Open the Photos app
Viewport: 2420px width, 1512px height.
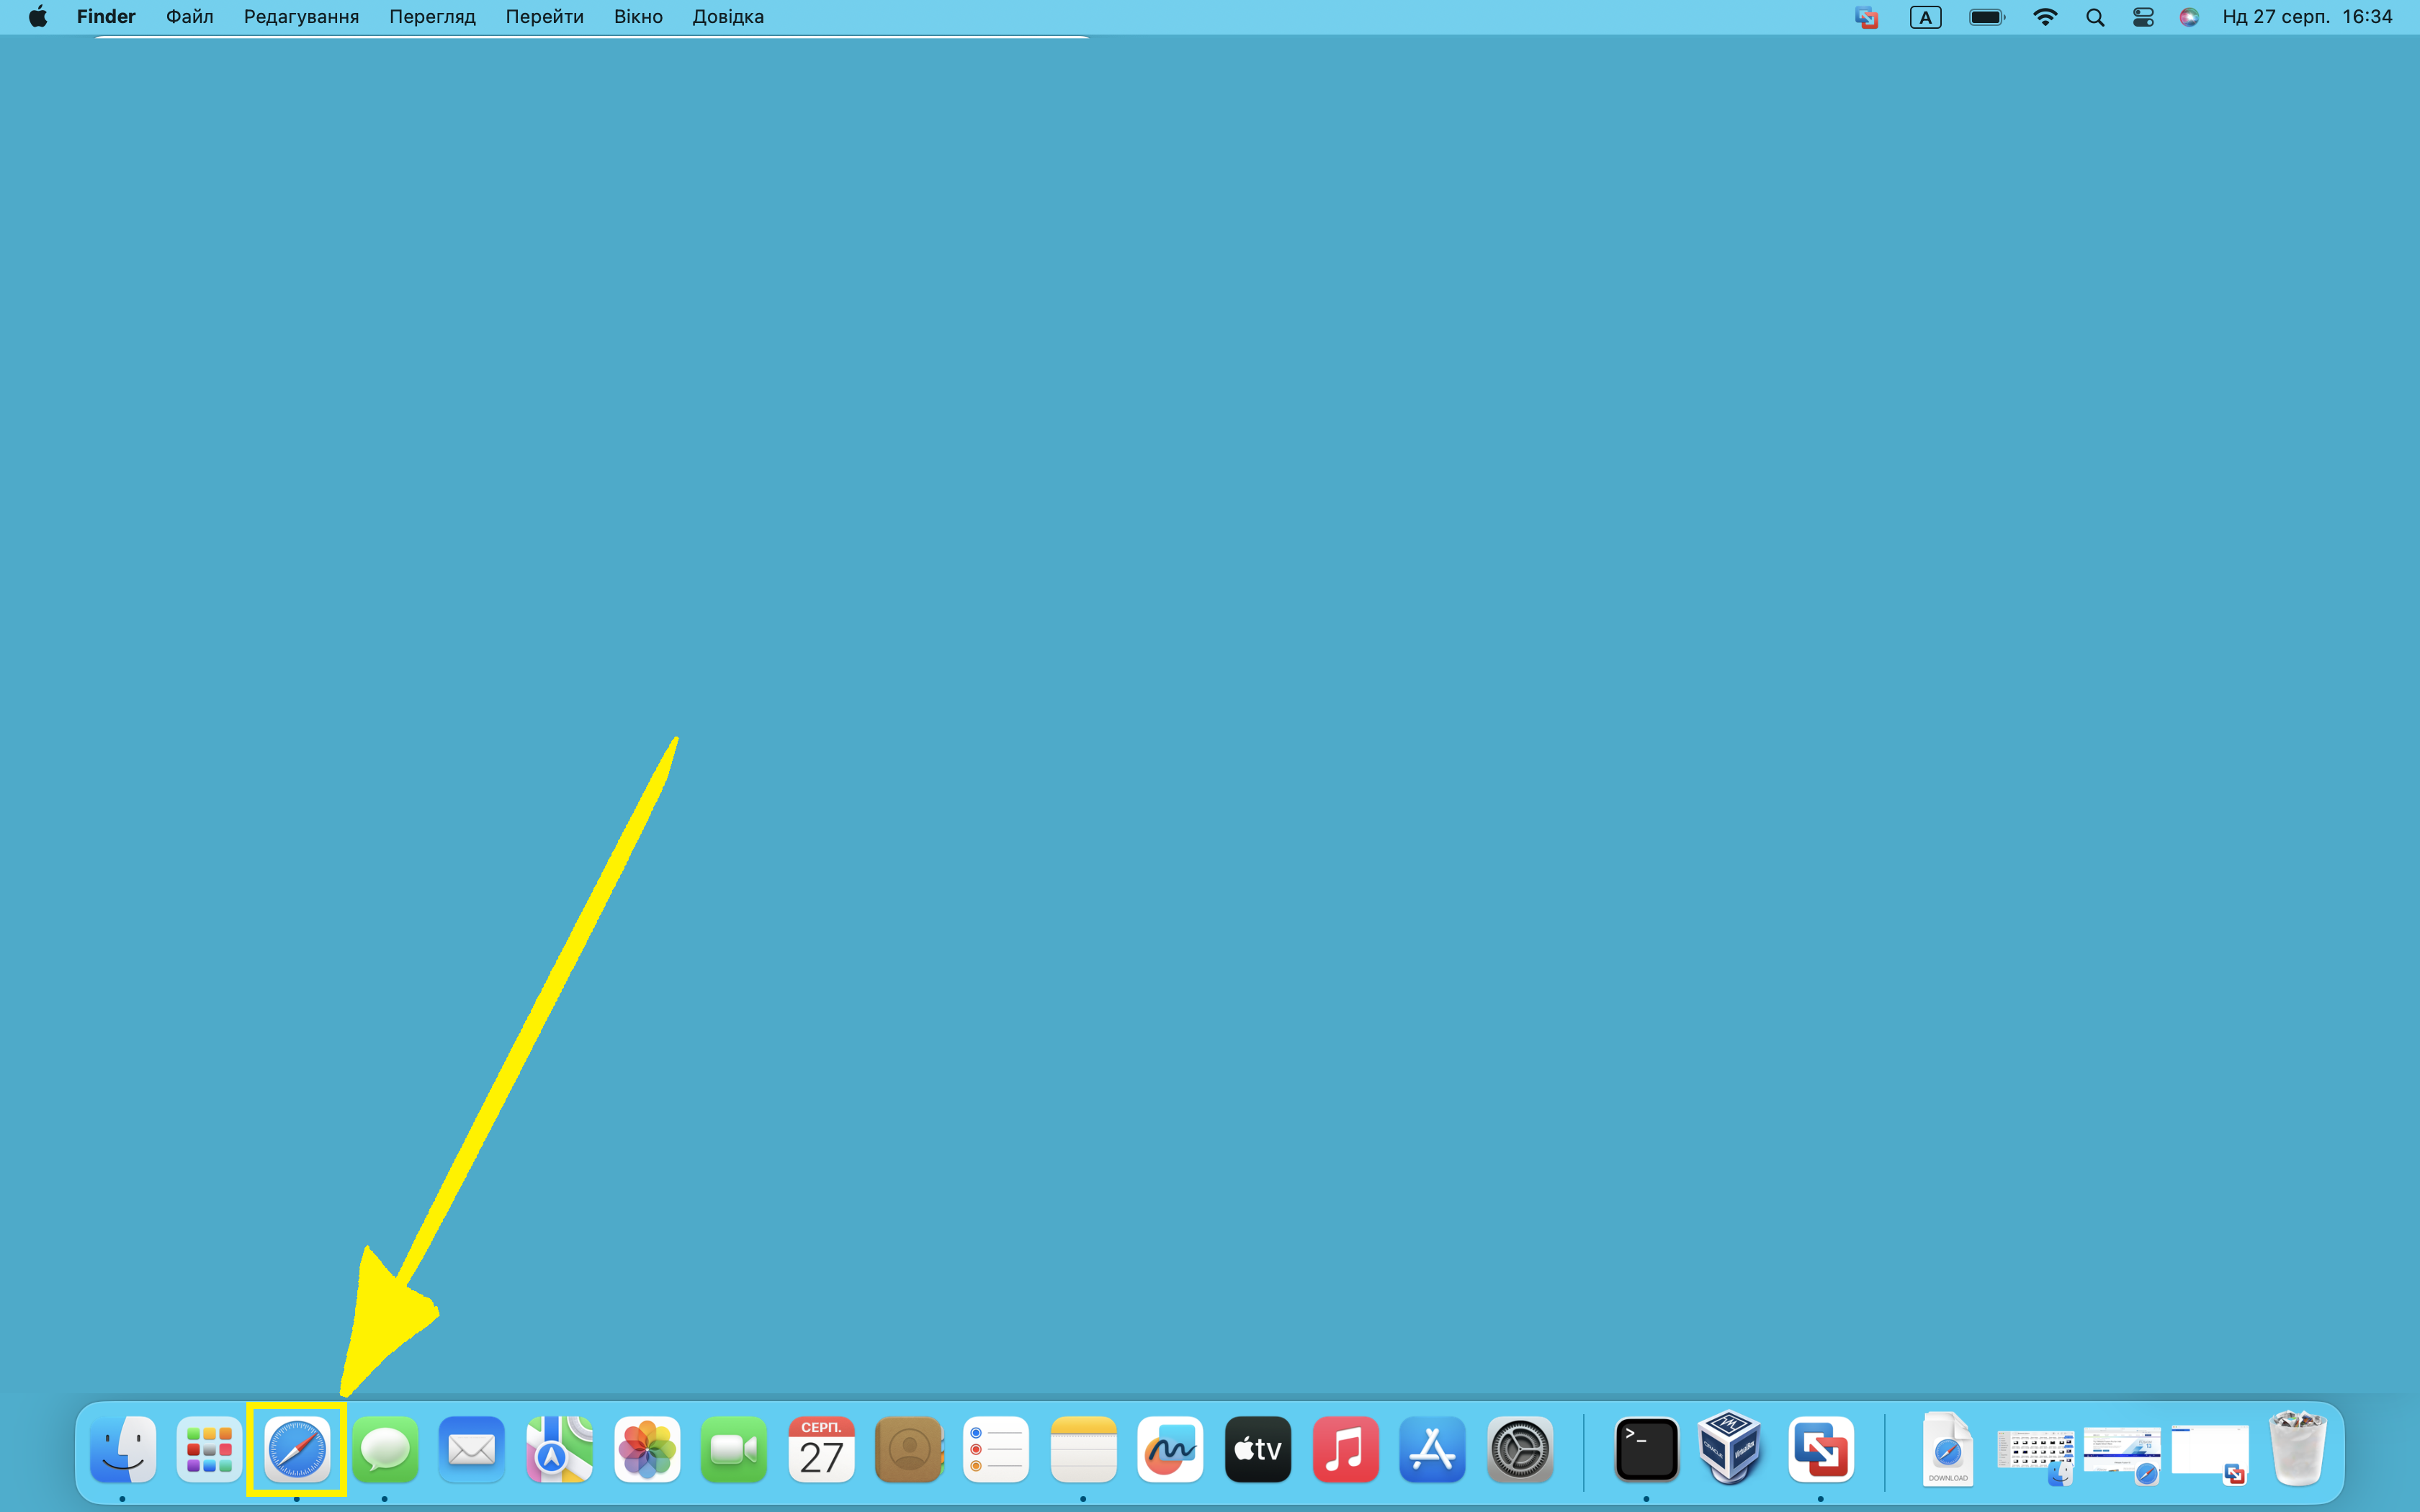647,1449
